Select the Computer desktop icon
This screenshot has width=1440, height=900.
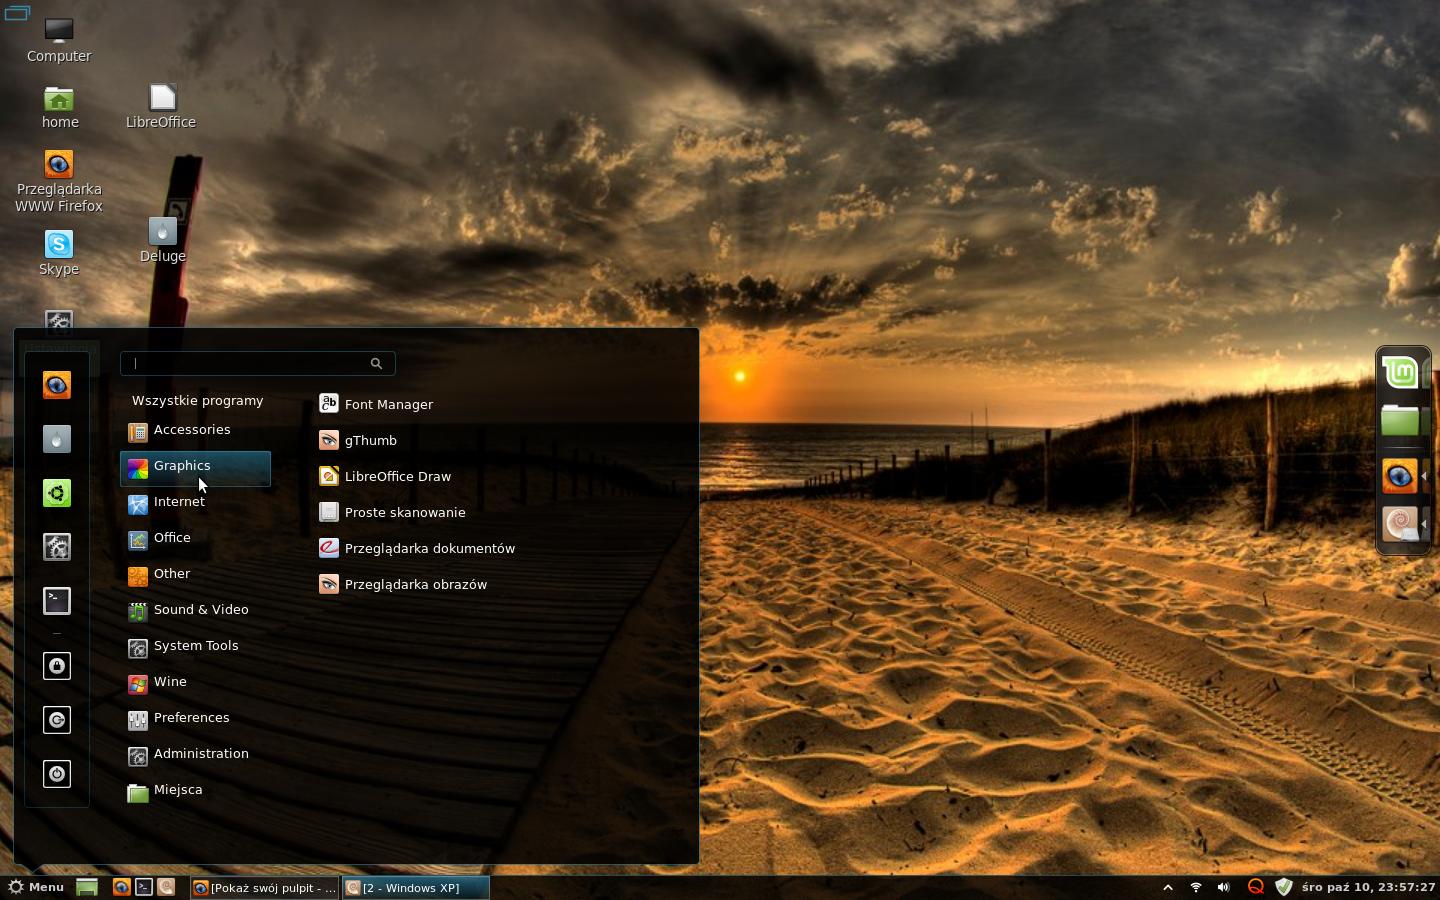point(59,40)
